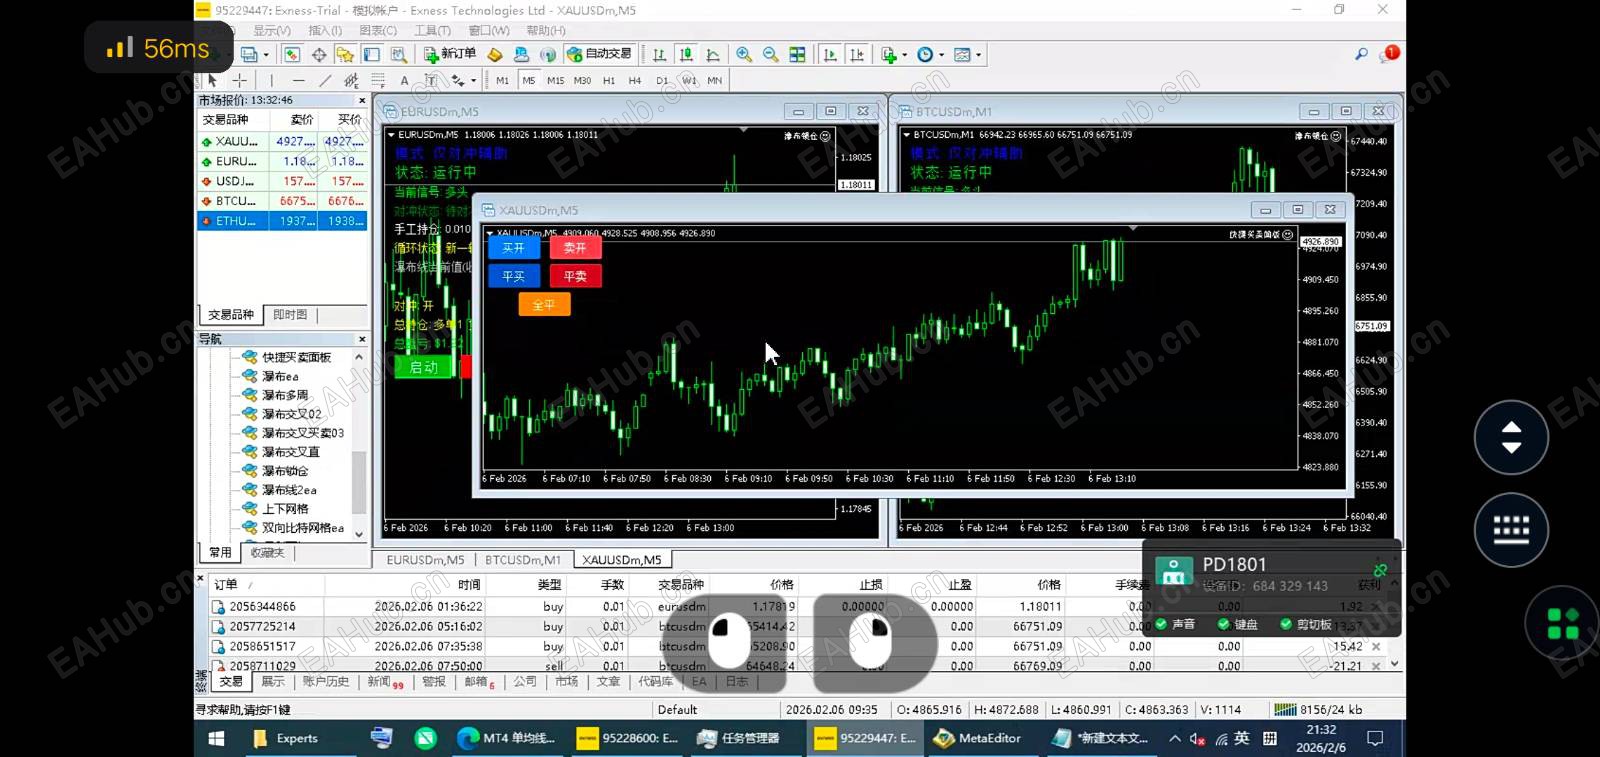Select the BTCU row in Market Watch
Image resolution: width=1600 pixels, height=757 pixels.
pos(284,201)
